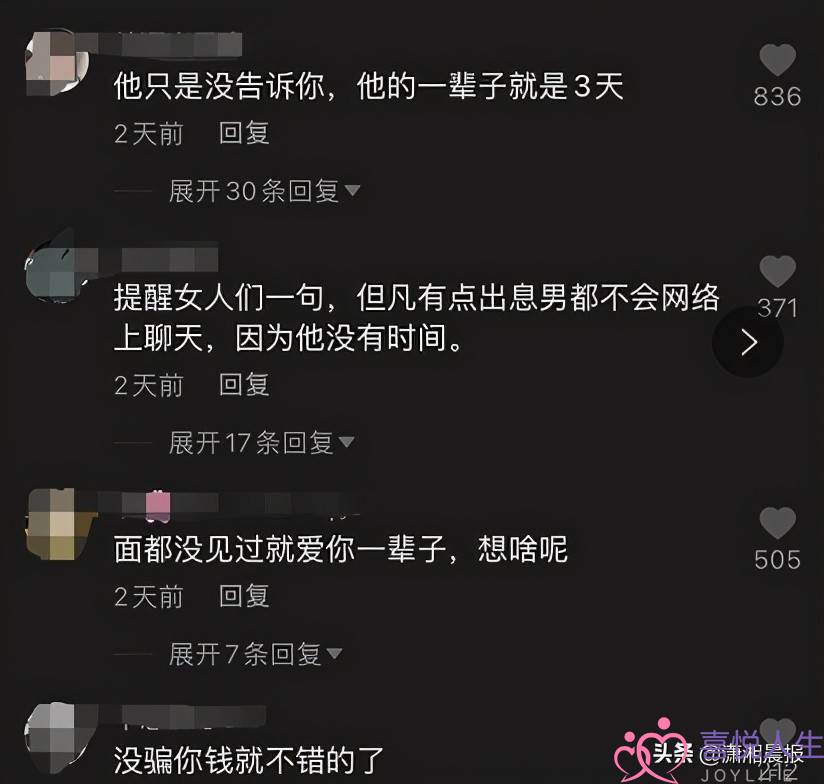Reply to the 他的一辈子就是3天 comment
Screen dimensions: 824x784
pos(244,133)
